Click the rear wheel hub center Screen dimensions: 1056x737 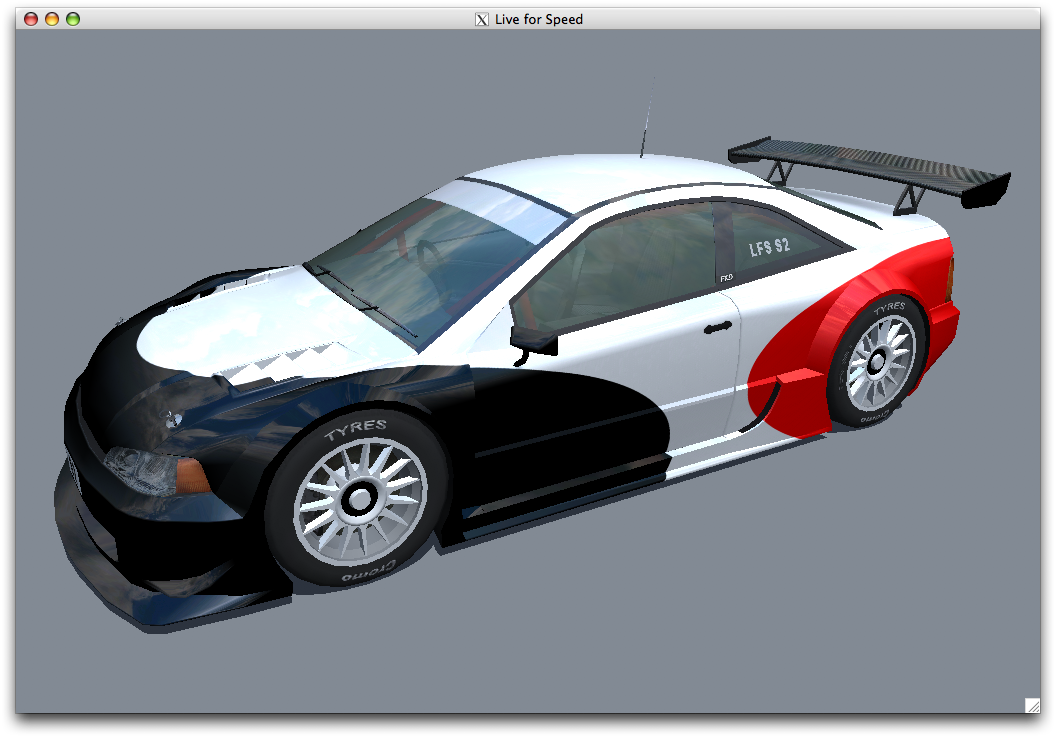tap(876, 362)
